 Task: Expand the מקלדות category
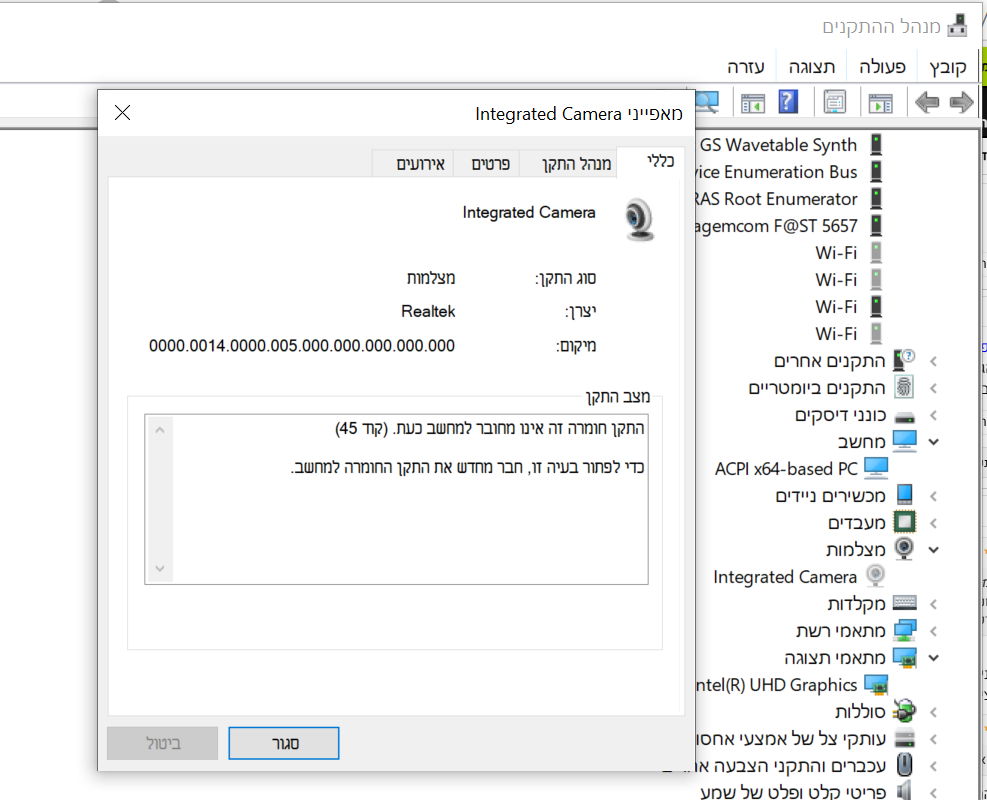point(933,604)
